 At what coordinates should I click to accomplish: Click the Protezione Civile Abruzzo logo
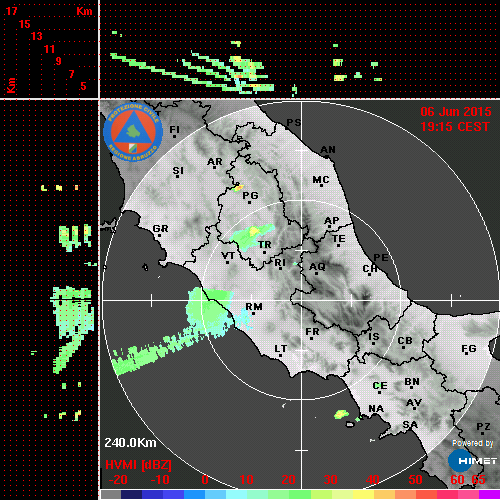(x=133, y=133)
